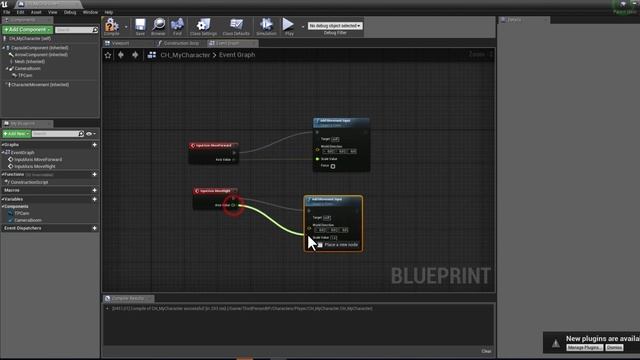The width and height of the screenshot is (640, 360).
Task: Click the search icon in Components panel
Action: (95, 30)
